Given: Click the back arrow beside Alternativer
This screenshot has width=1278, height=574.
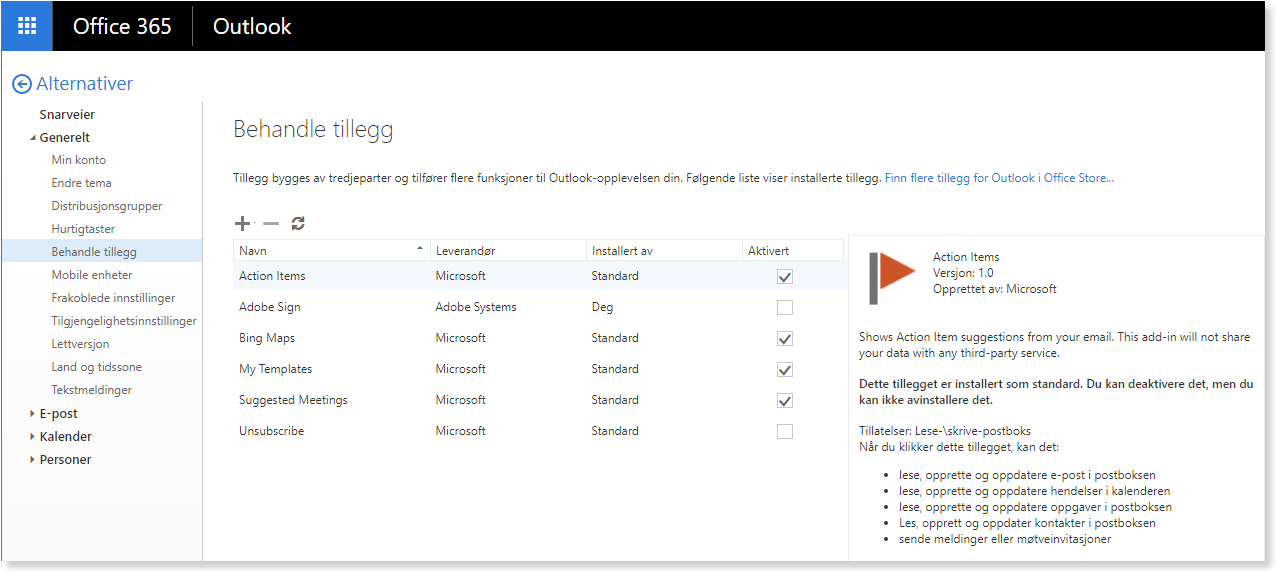Looking at the screenshot, I should 22,85.
